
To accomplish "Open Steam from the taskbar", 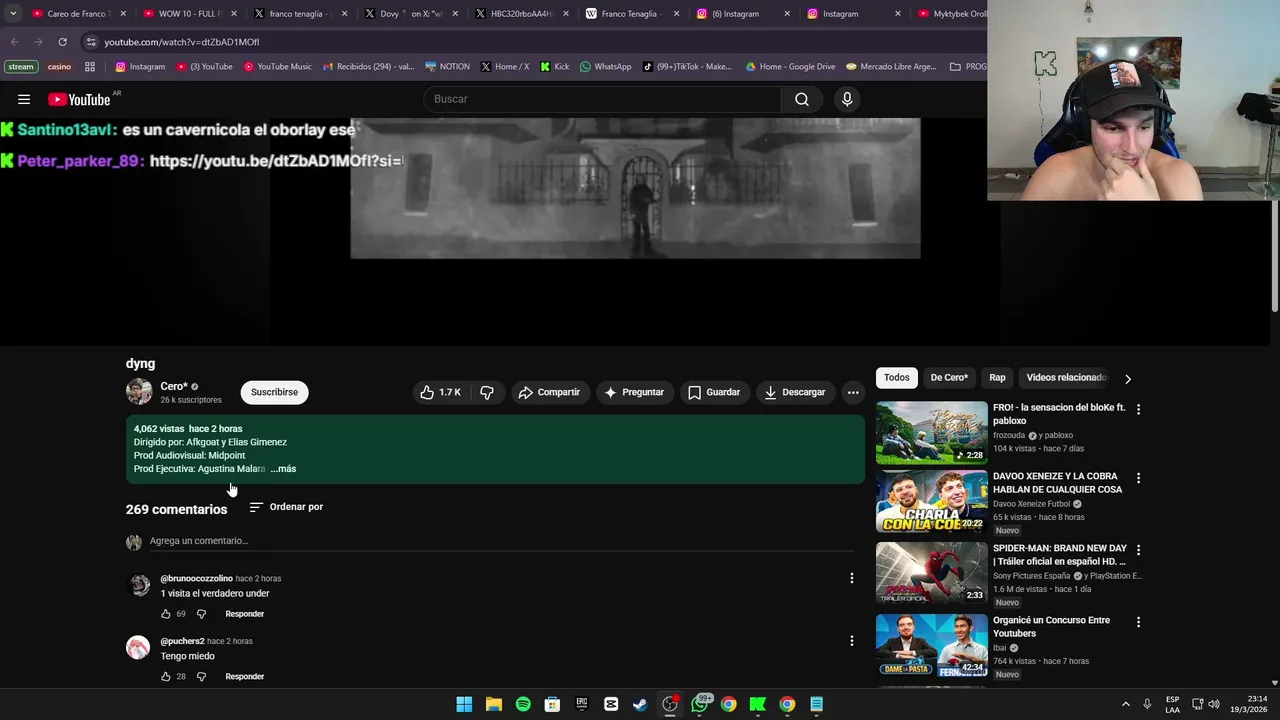I will click(x=640, y=704).
